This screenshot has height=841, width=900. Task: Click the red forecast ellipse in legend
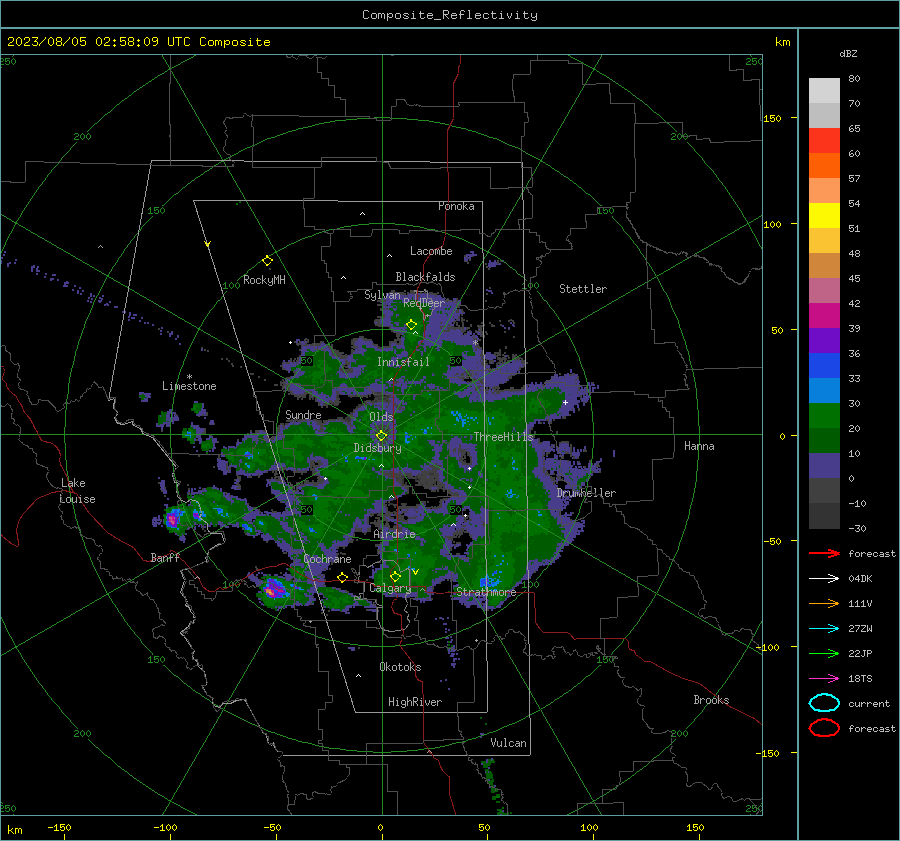824,728
